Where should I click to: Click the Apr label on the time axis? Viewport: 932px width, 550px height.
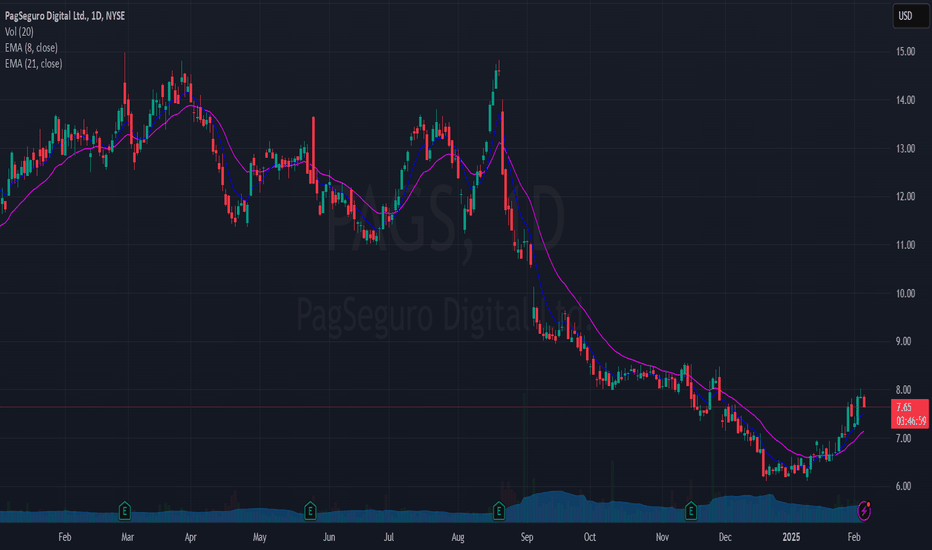tap(190, 537)
